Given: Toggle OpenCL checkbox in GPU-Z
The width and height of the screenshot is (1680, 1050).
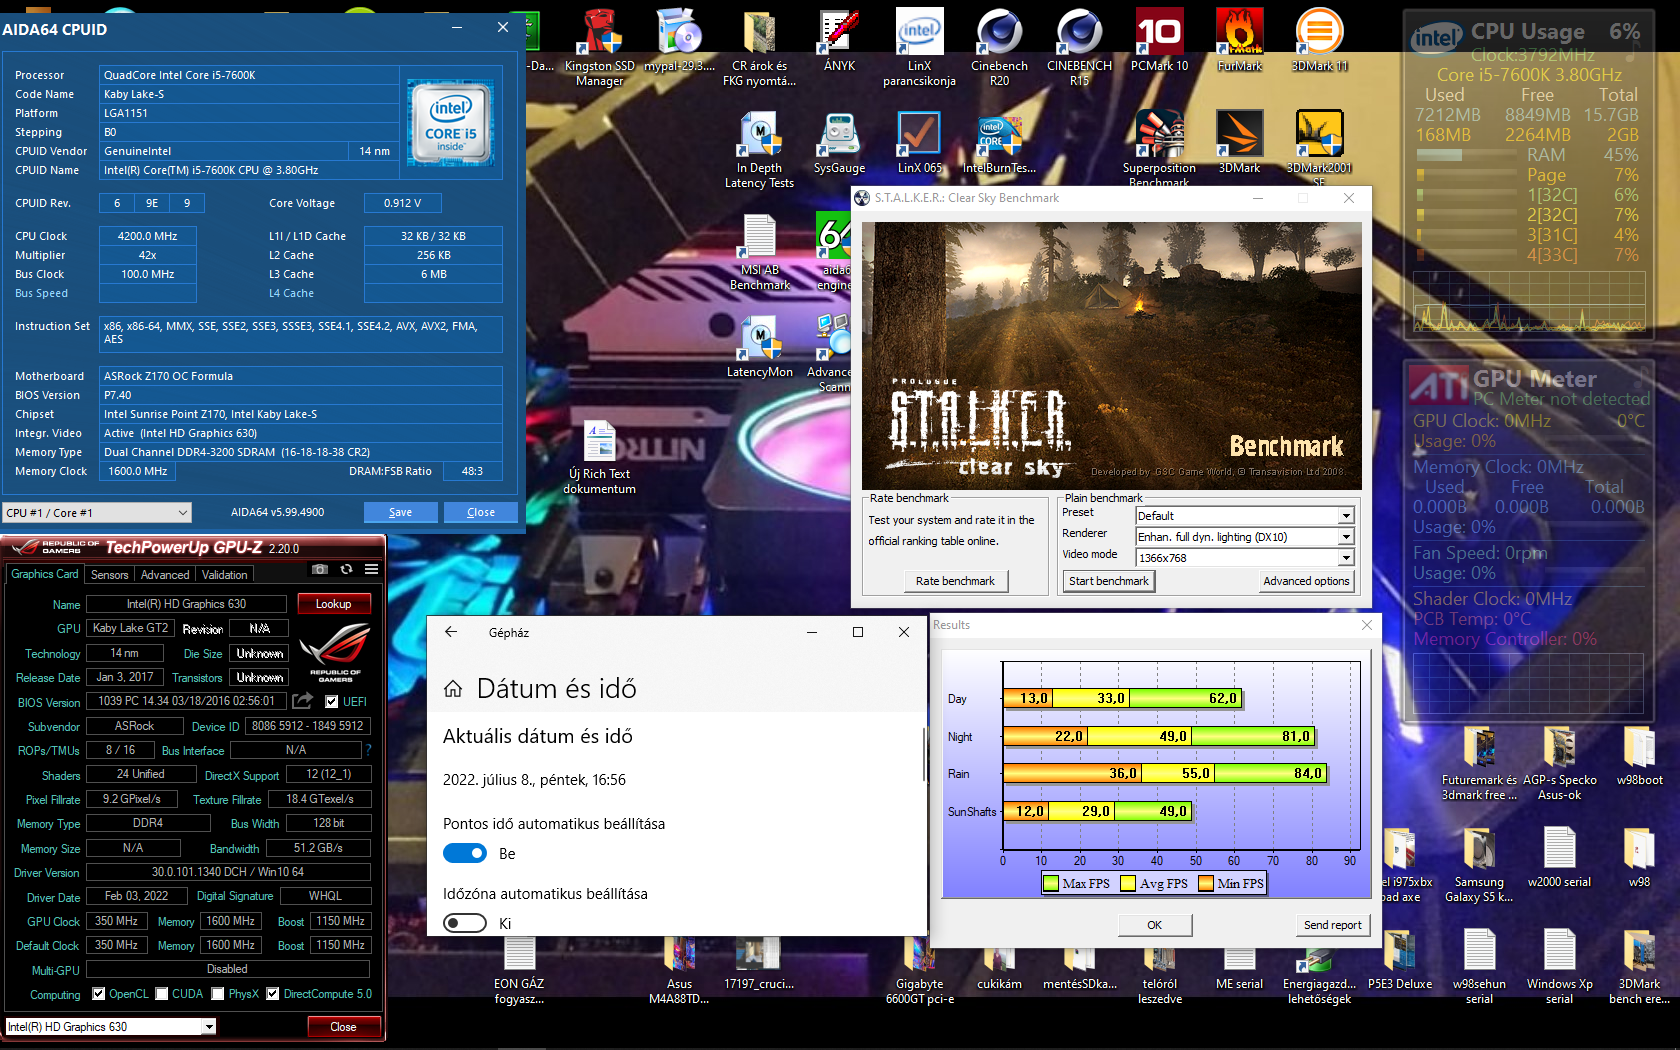Looking at the screenshot, I should click(x=98, y=994).
